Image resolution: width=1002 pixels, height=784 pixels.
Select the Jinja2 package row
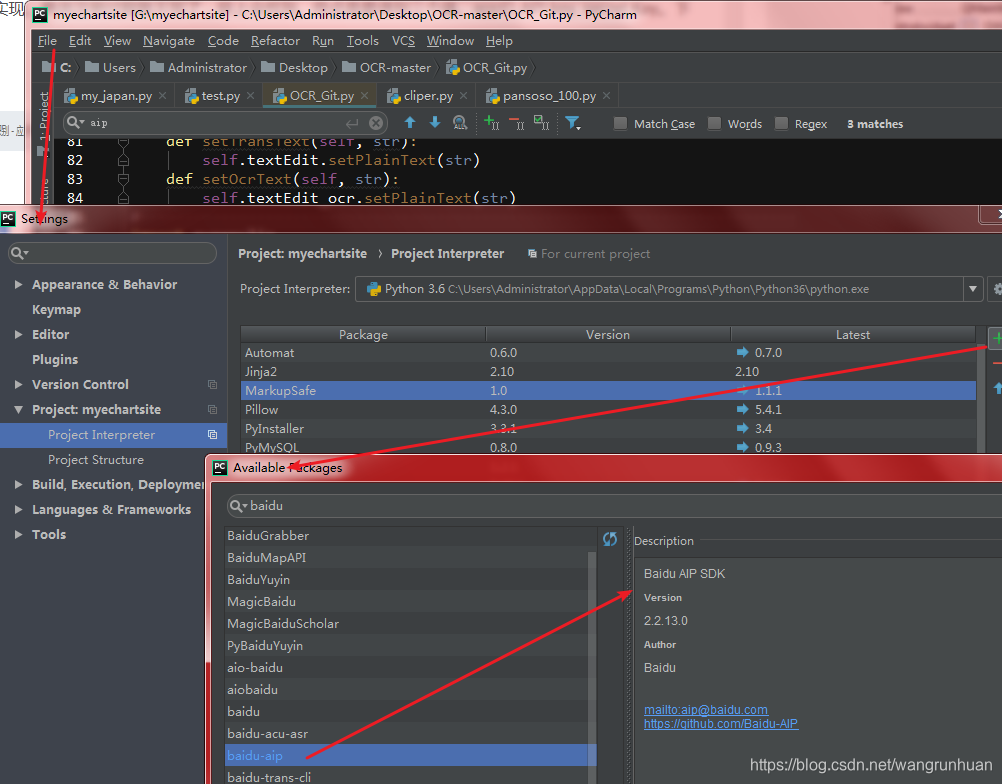pyautogui.click(x=608, y=371)
